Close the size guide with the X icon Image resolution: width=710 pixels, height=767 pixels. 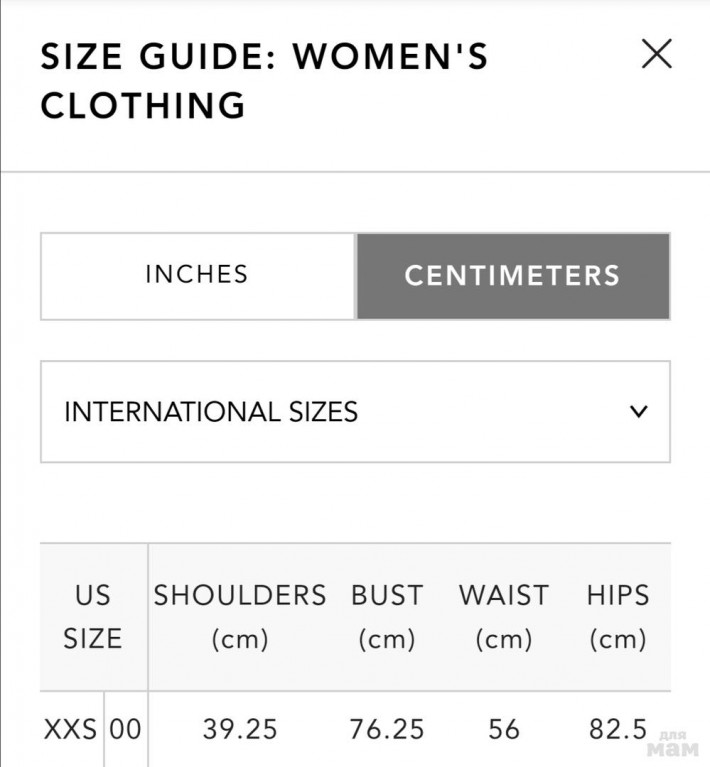click(x=656, y=54)
